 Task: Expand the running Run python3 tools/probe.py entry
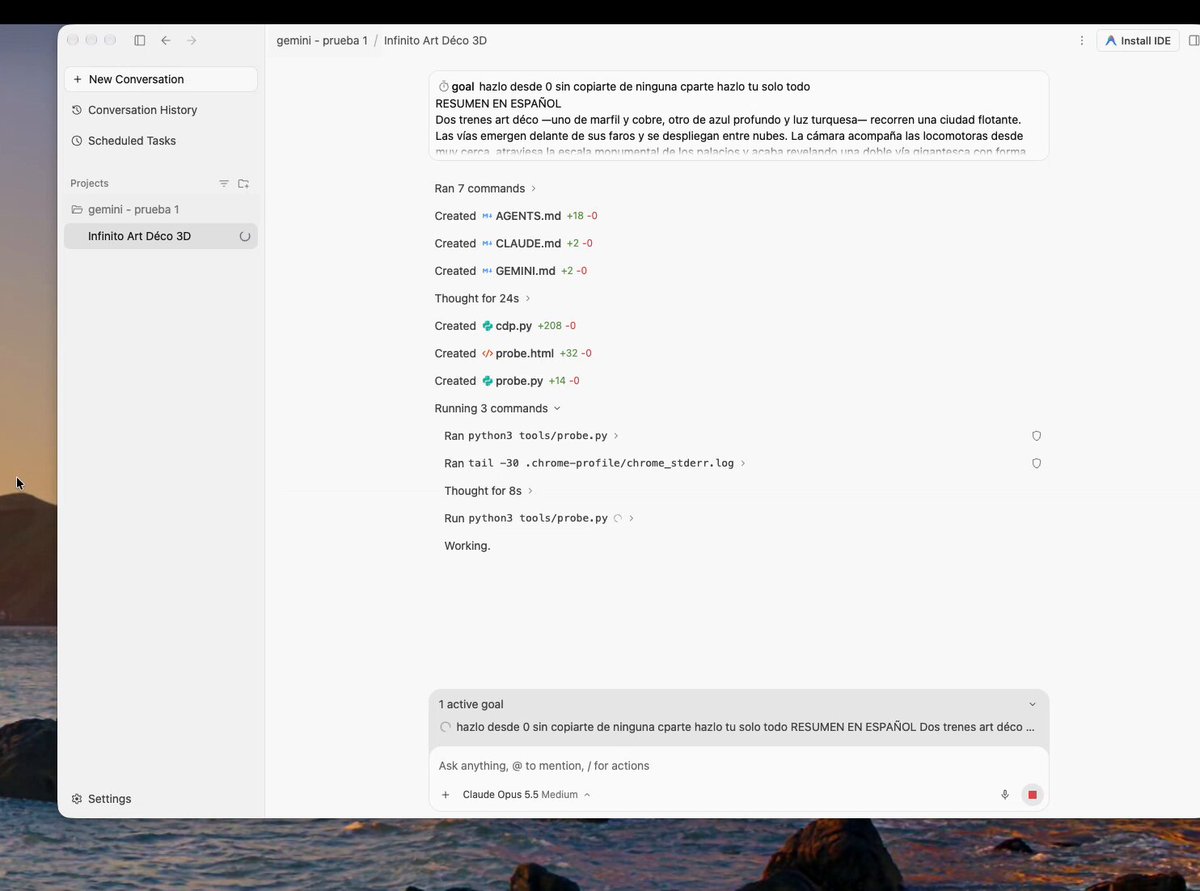pyautogui.click(x=539, y=518)
